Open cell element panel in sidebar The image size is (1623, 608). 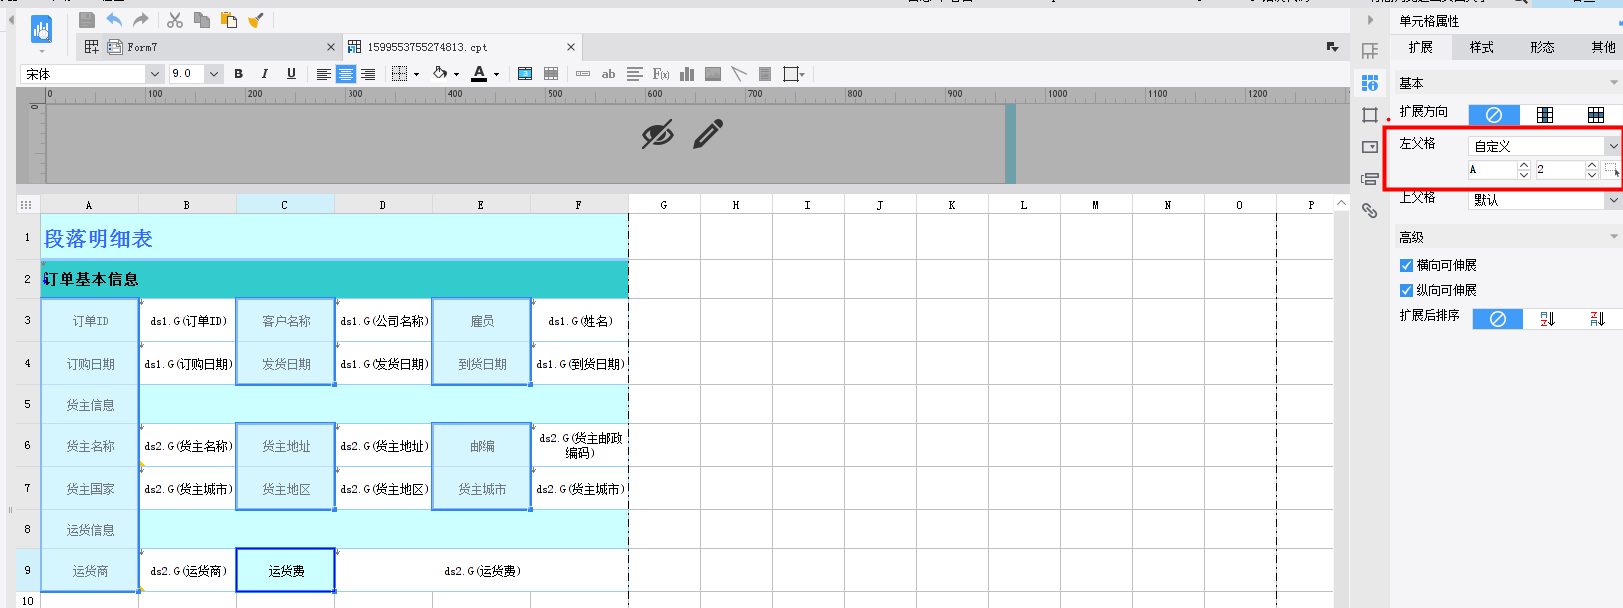pyautogui.click(x=1370, y=51)
